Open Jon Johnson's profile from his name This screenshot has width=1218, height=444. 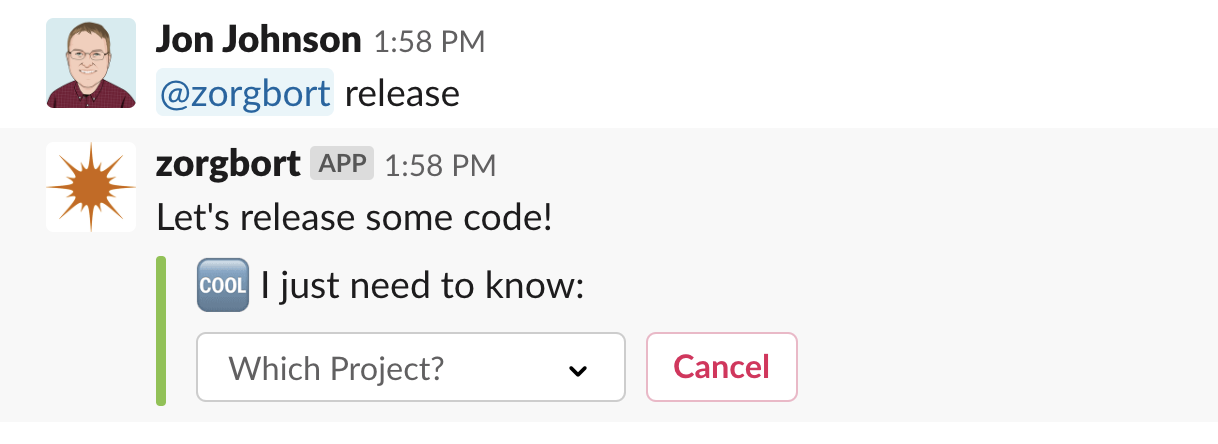click(x=258, y=41)
